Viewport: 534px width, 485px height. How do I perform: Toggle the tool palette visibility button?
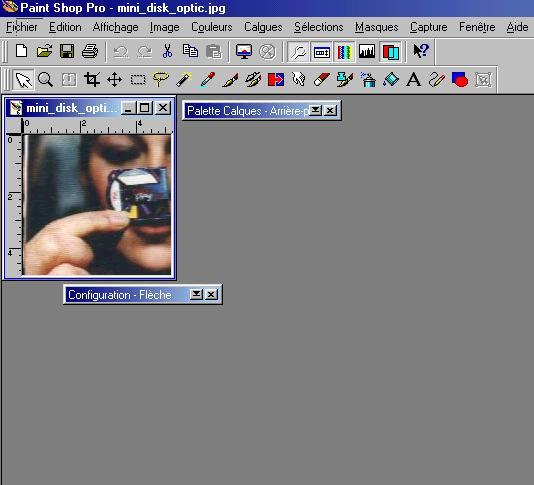pos(298,52)
